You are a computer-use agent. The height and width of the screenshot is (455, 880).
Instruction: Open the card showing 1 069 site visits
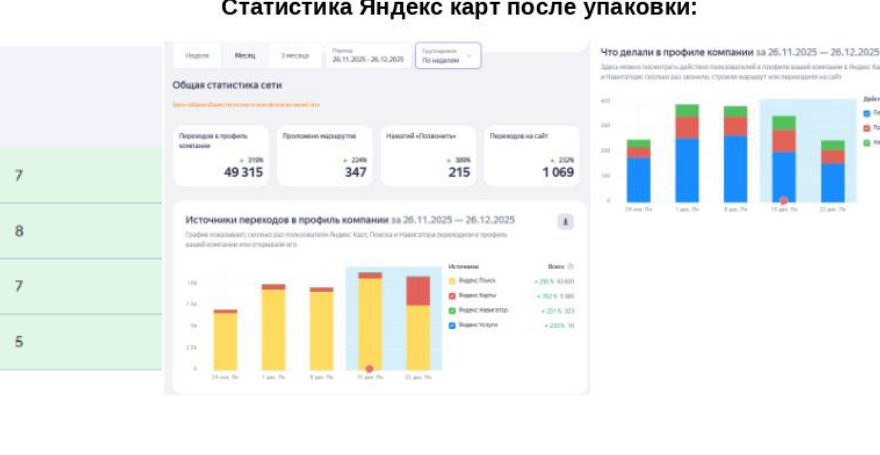[x=531, y=156]
